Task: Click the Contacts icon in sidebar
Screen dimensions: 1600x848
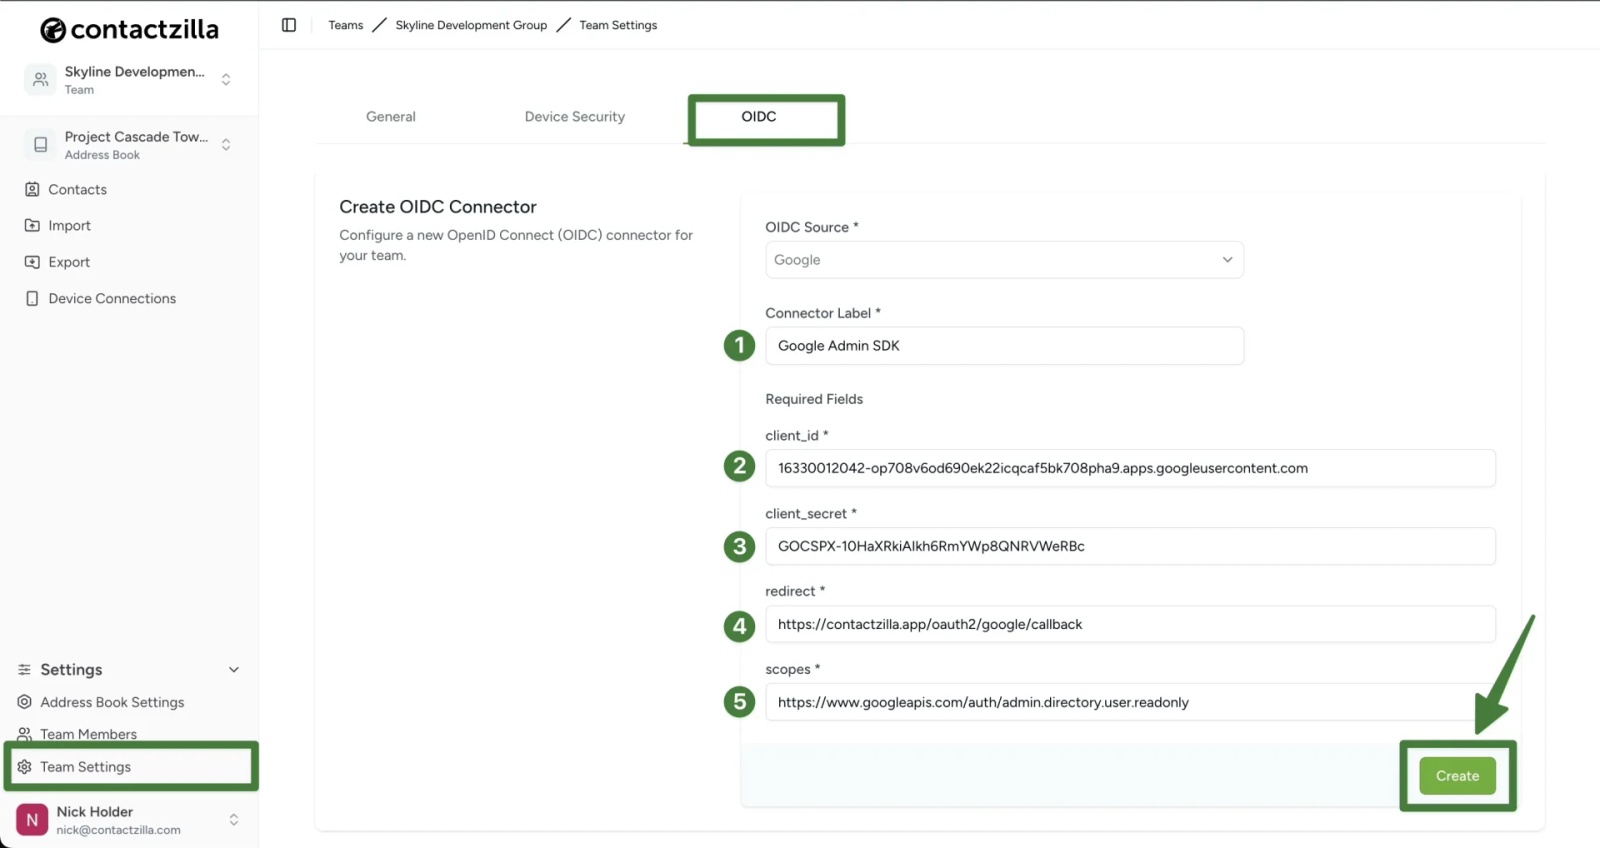Action: pyautogui.click(x=32, y=189)
